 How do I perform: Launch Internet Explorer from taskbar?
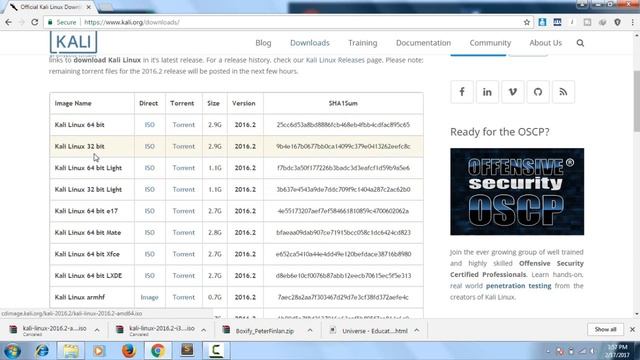[x=42, y=351]
